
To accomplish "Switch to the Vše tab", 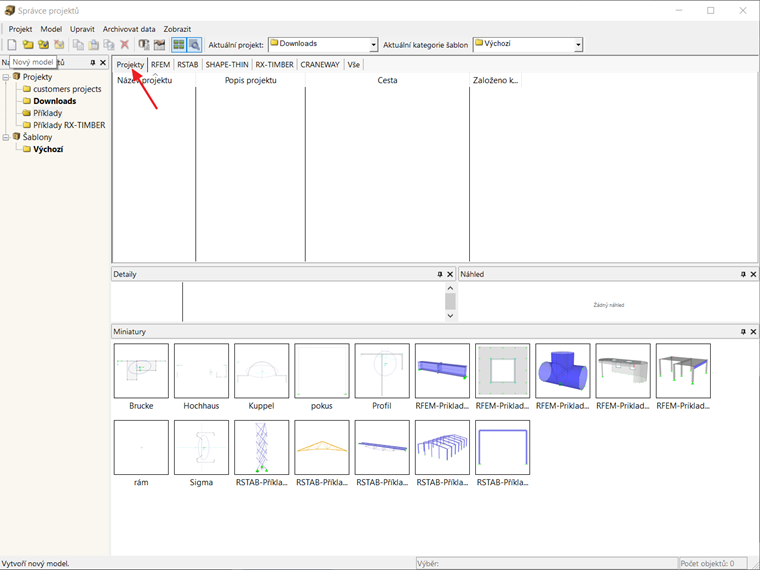I will coord(353,64).
